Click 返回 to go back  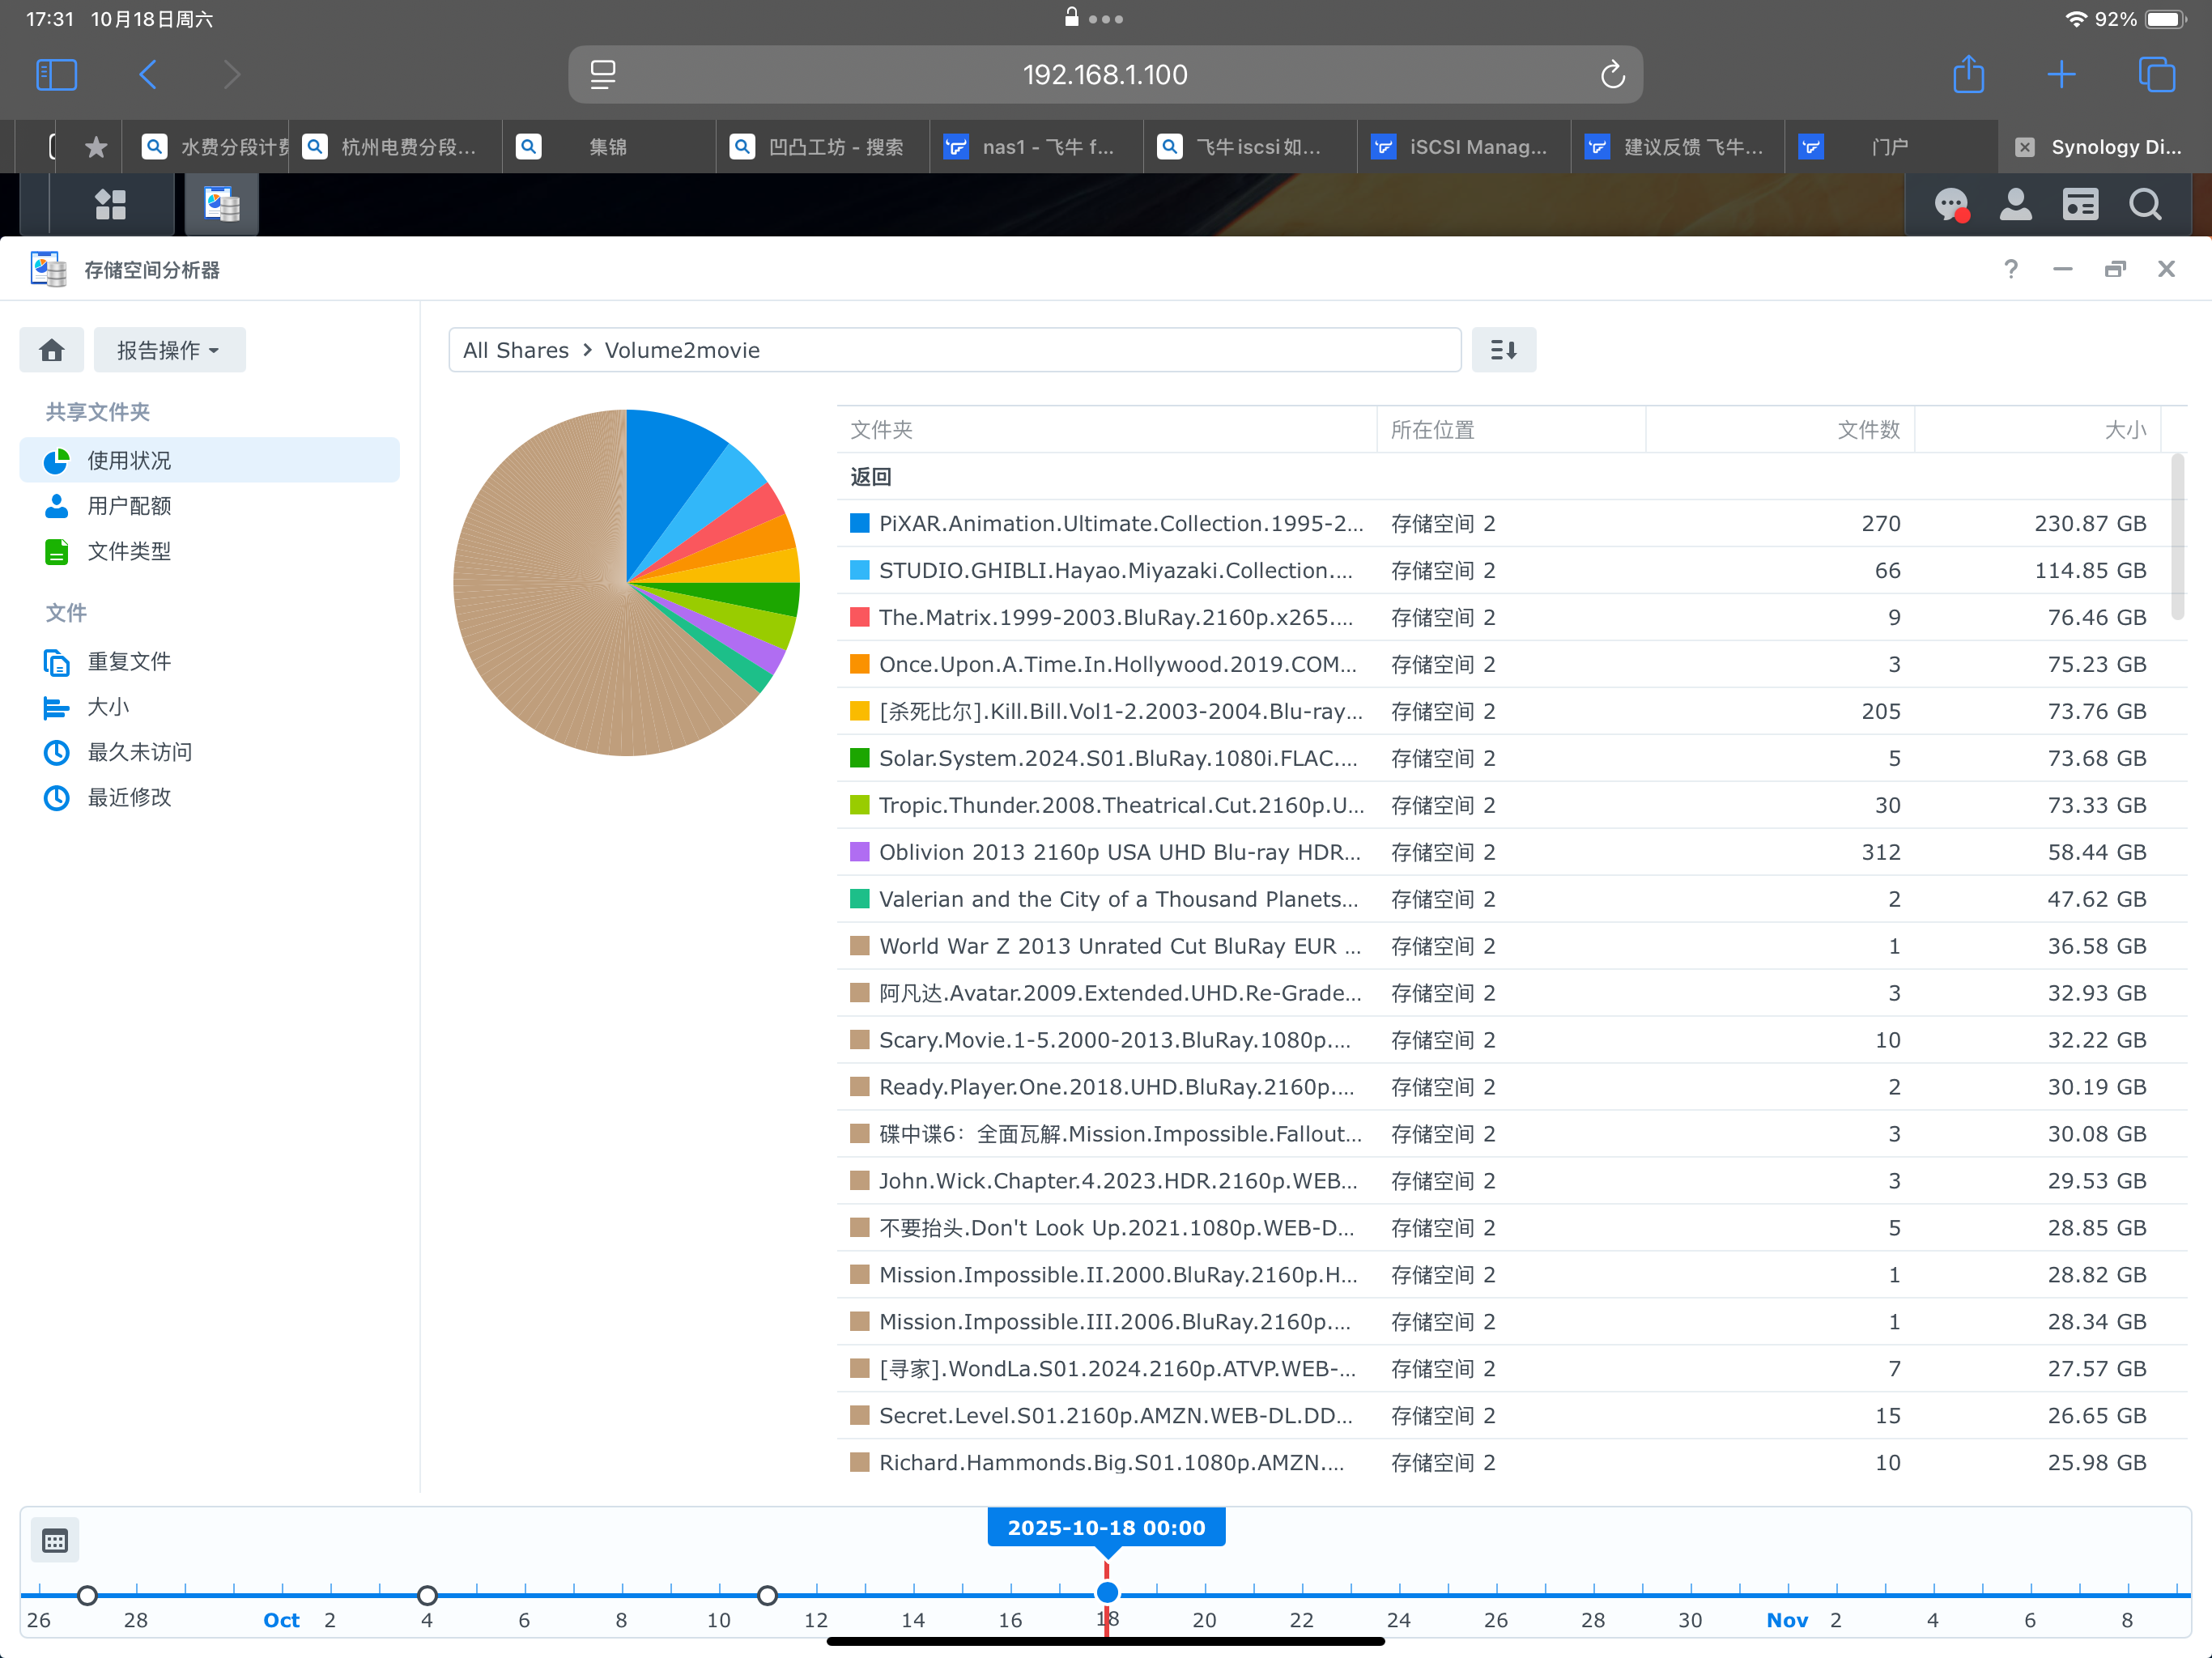pos(870,477)
